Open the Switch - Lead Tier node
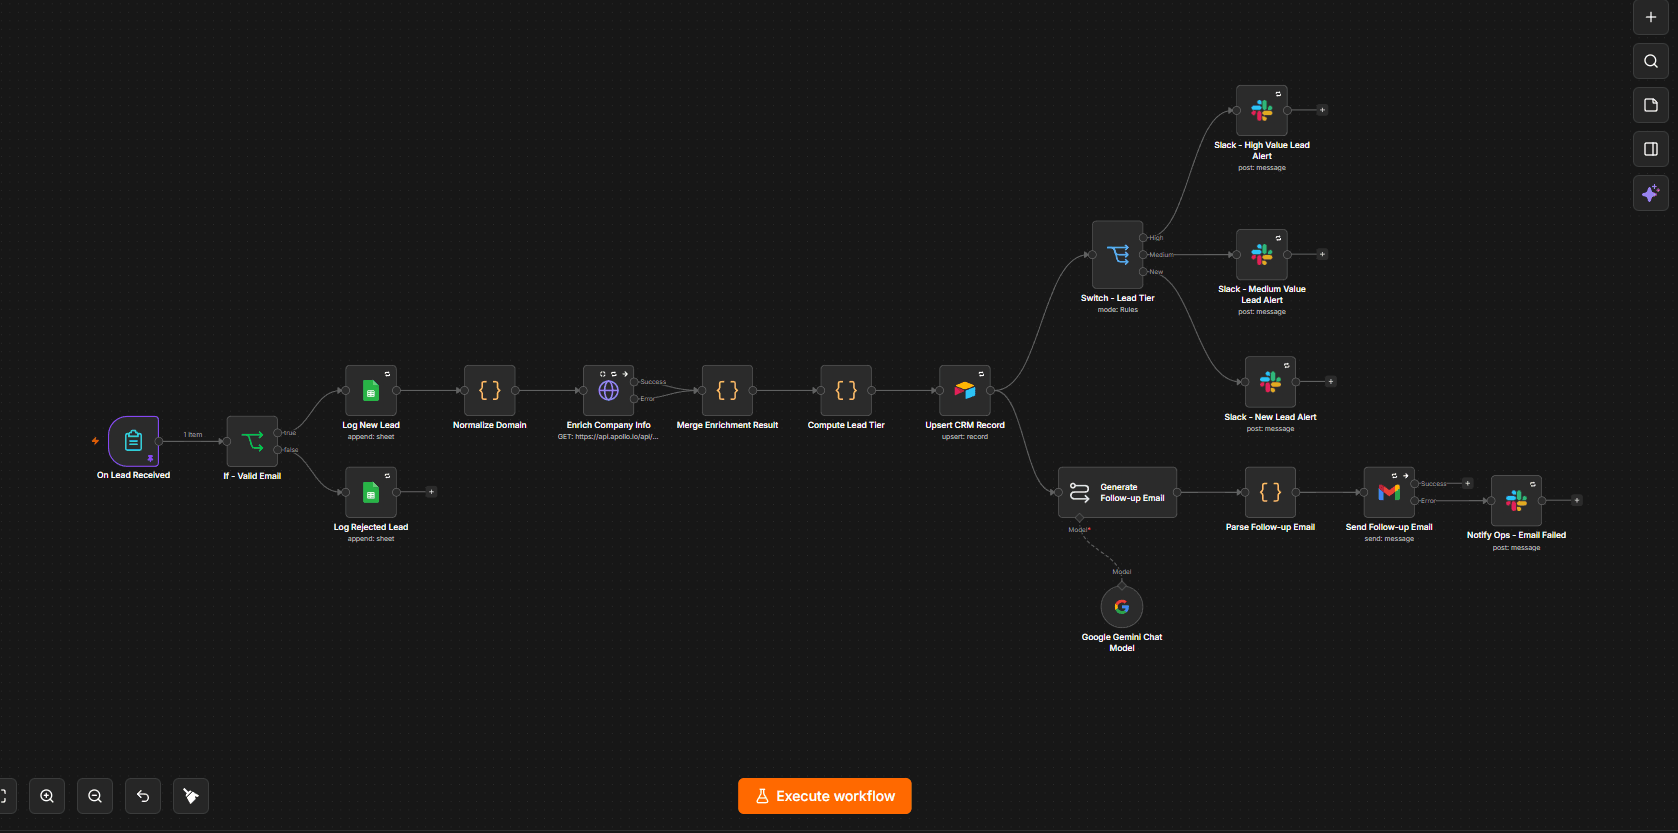 pos(1118,255)
